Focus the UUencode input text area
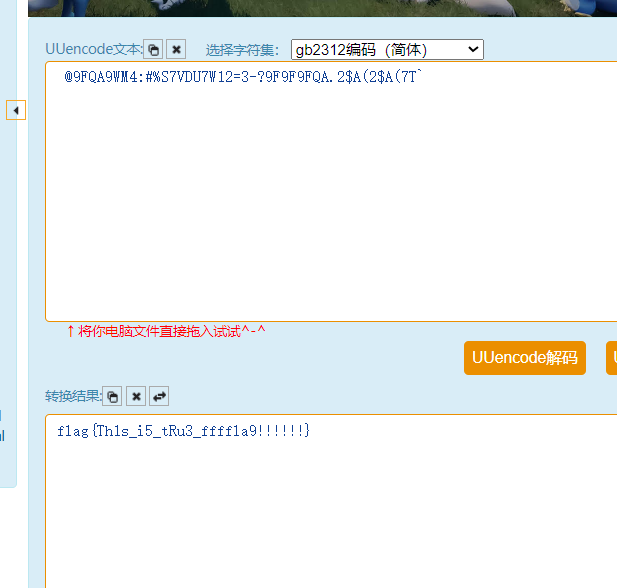The height and width of the screenshot is (588, 617). [x=331, y=192]
